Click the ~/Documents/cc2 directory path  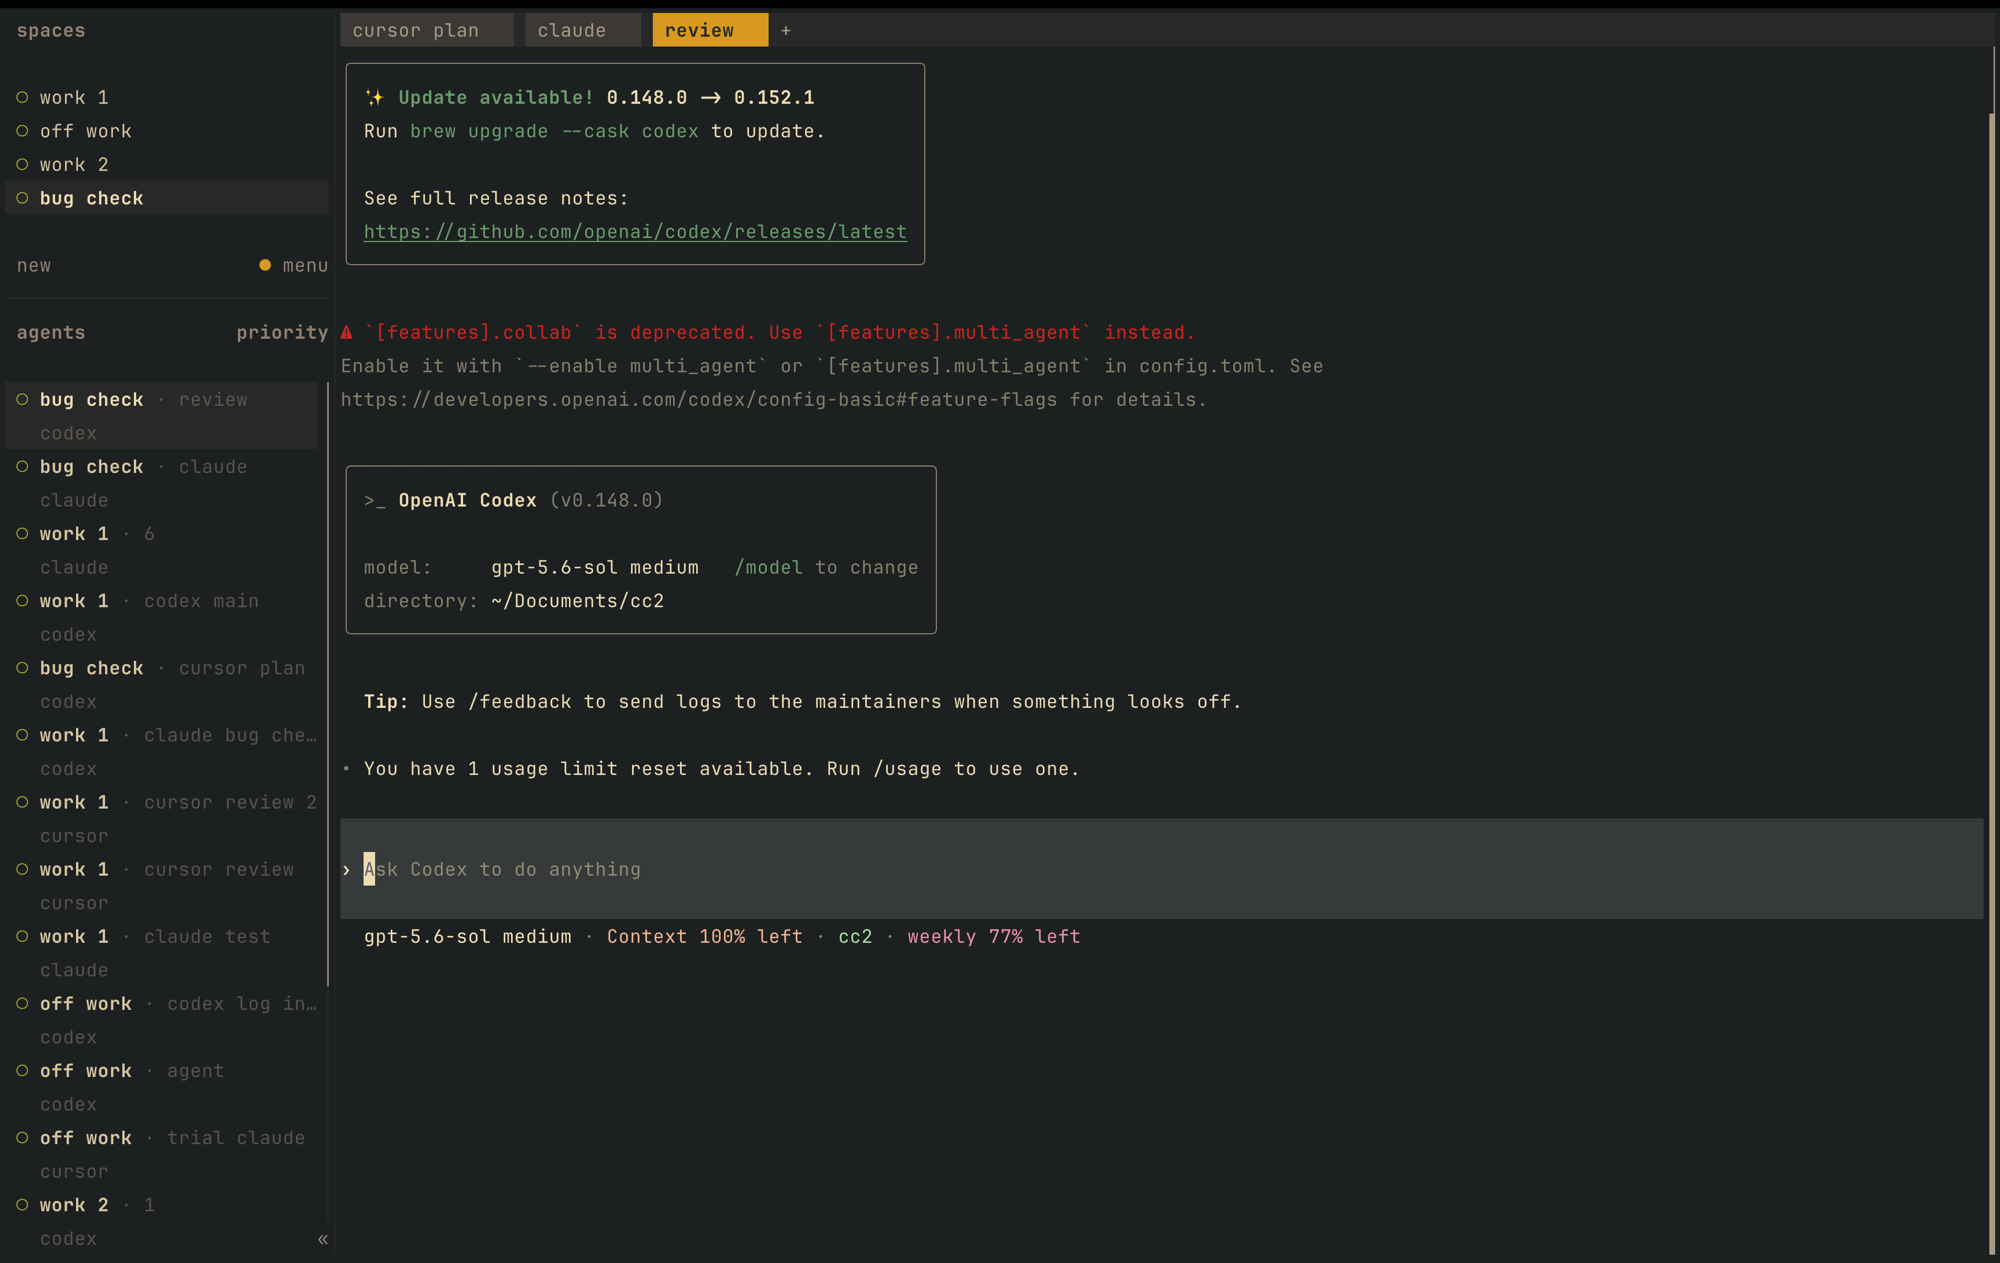[578, 601]
